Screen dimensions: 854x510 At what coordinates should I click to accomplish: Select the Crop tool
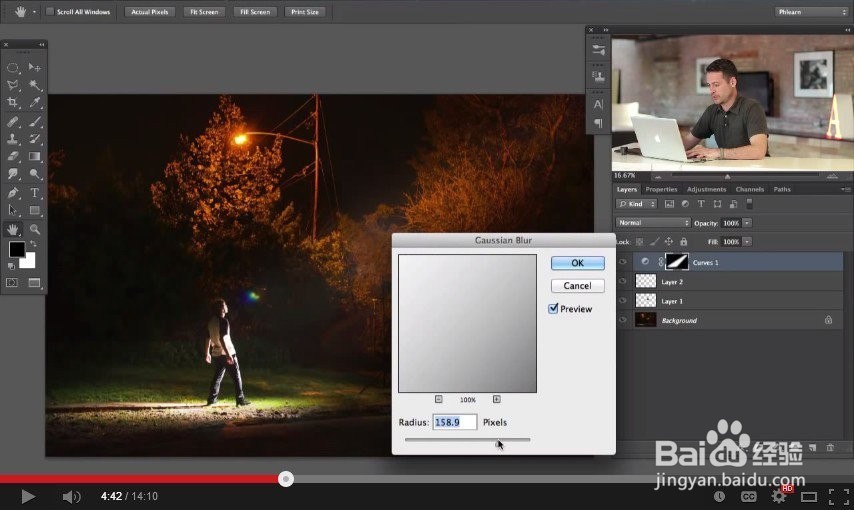[x=13, y=102]
